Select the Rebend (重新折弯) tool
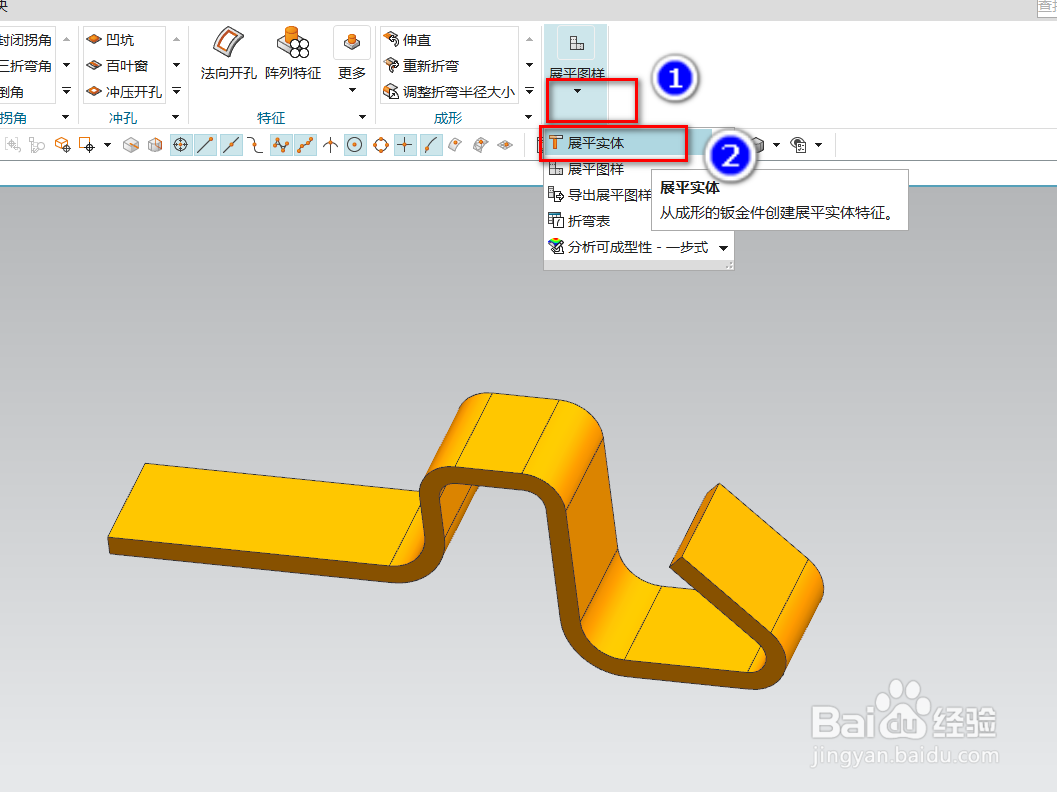Viewport: 1057px width, 792px height. (x=421, y=65)
